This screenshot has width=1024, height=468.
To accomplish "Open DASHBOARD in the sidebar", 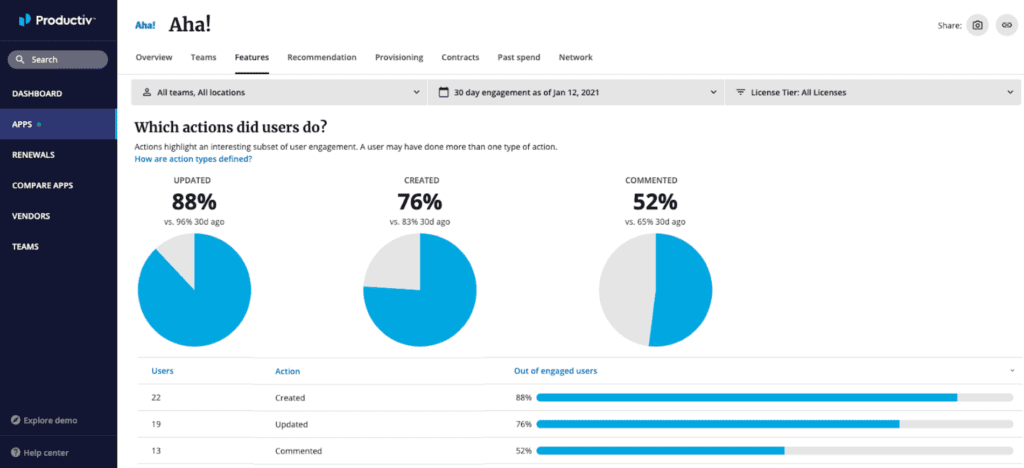I will 58,93.
